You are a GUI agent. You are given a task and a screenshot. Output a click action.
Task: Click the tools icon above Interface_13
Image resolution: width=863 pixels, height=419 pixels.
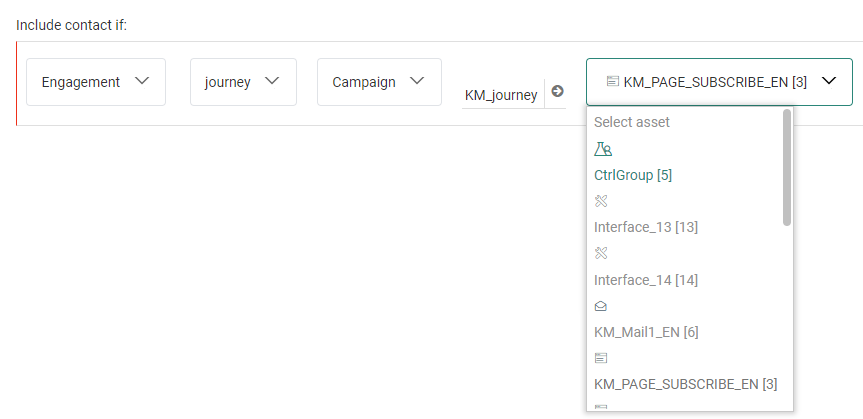tap(601, 201)
